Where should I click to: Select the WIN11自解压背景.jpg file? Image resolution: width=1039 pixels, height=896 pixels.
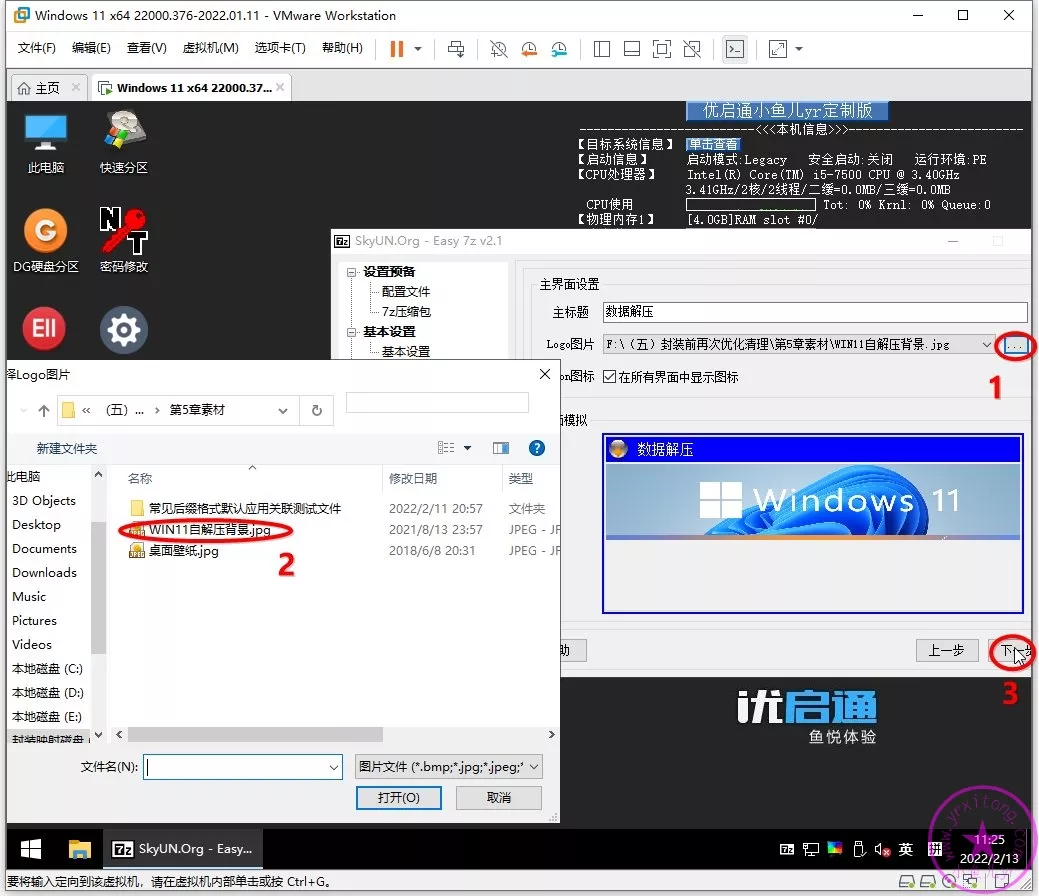(x=210, y=530)
